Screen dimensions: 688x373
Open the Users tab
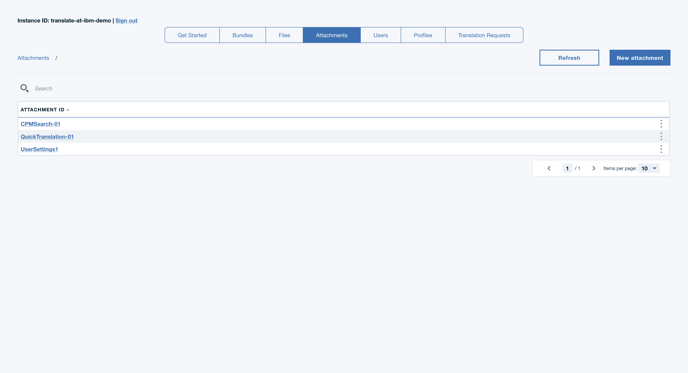pyautogui.click(x=380, y=35)
